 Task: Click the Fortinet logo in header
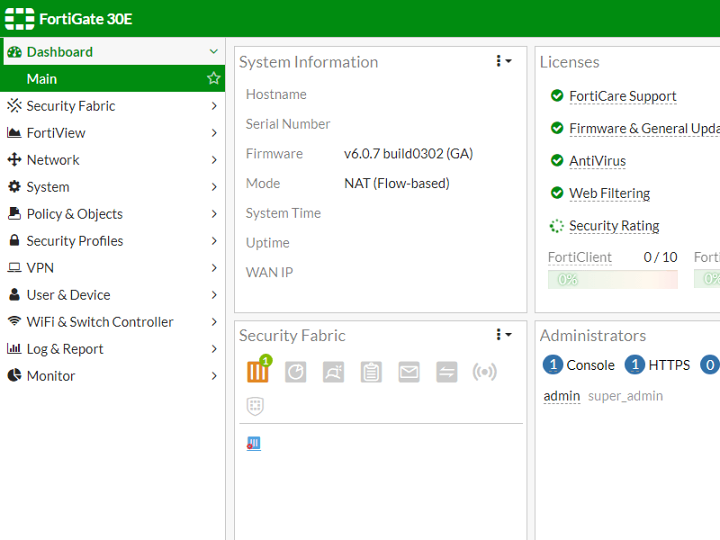coord(19,19)
